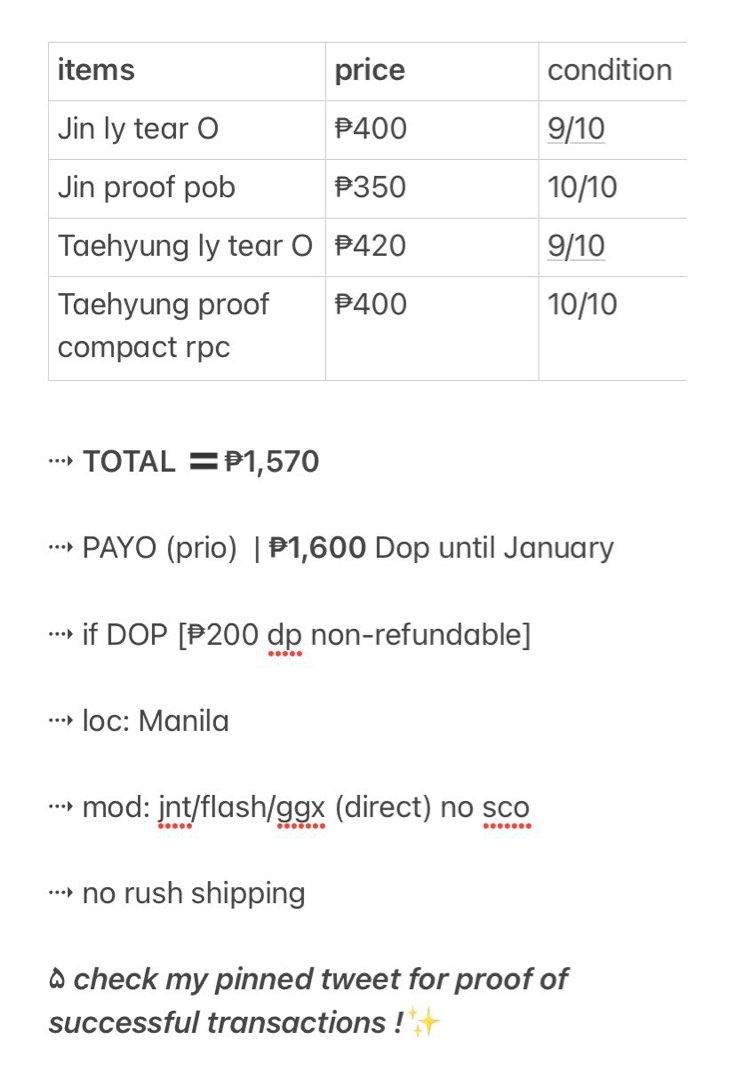Click the underlined 9/10 condition for Taehyung

tap(576, 246)
